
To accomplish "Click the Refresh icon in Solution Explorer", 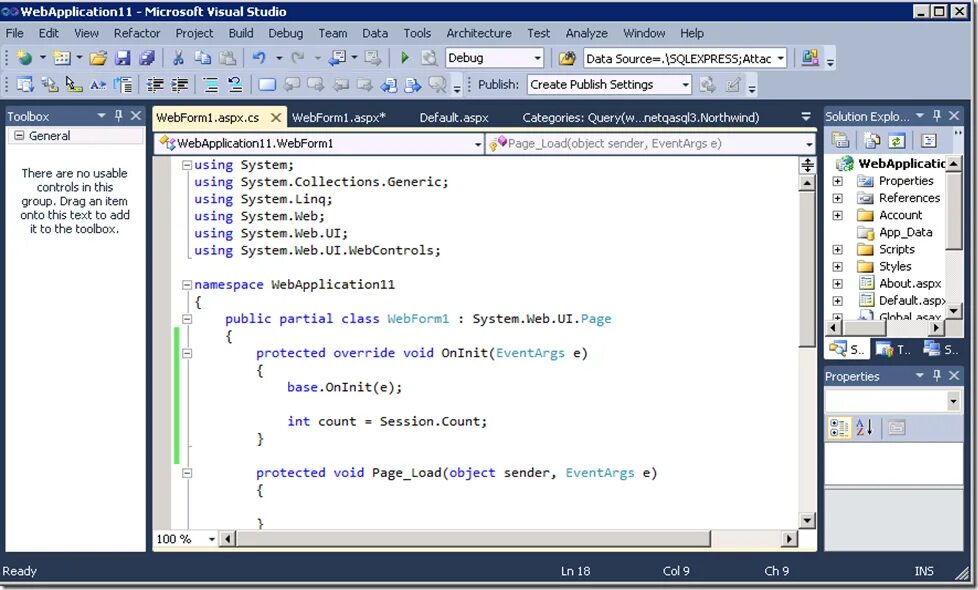I will pyautogui.click(x=897, y=141).
